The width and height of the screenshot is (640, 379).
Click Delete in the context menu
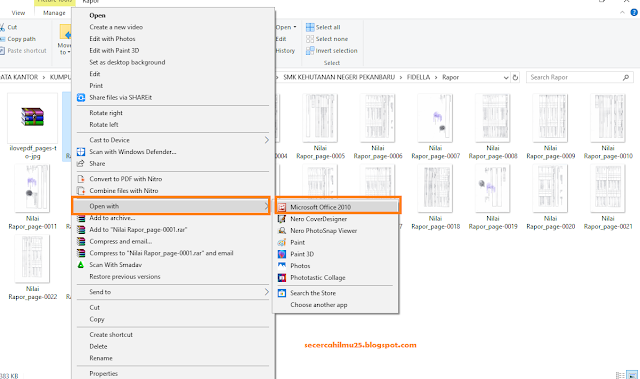[x=98, y=346]
